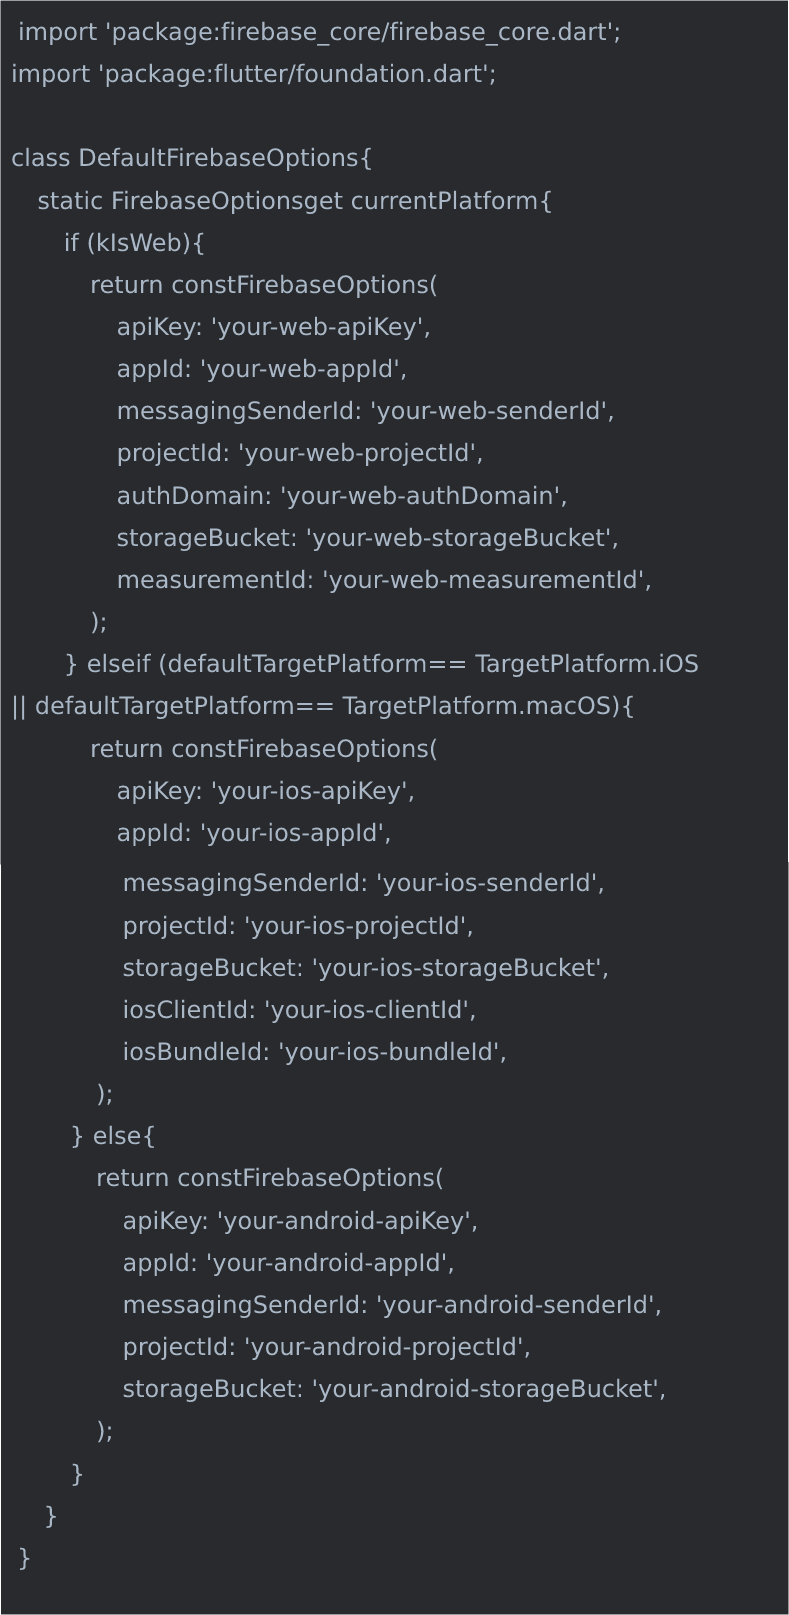Viewport: 789px width, 1615px height.
Task: Click the 'your-web-measurementId' string
Action: coord(486,580)
